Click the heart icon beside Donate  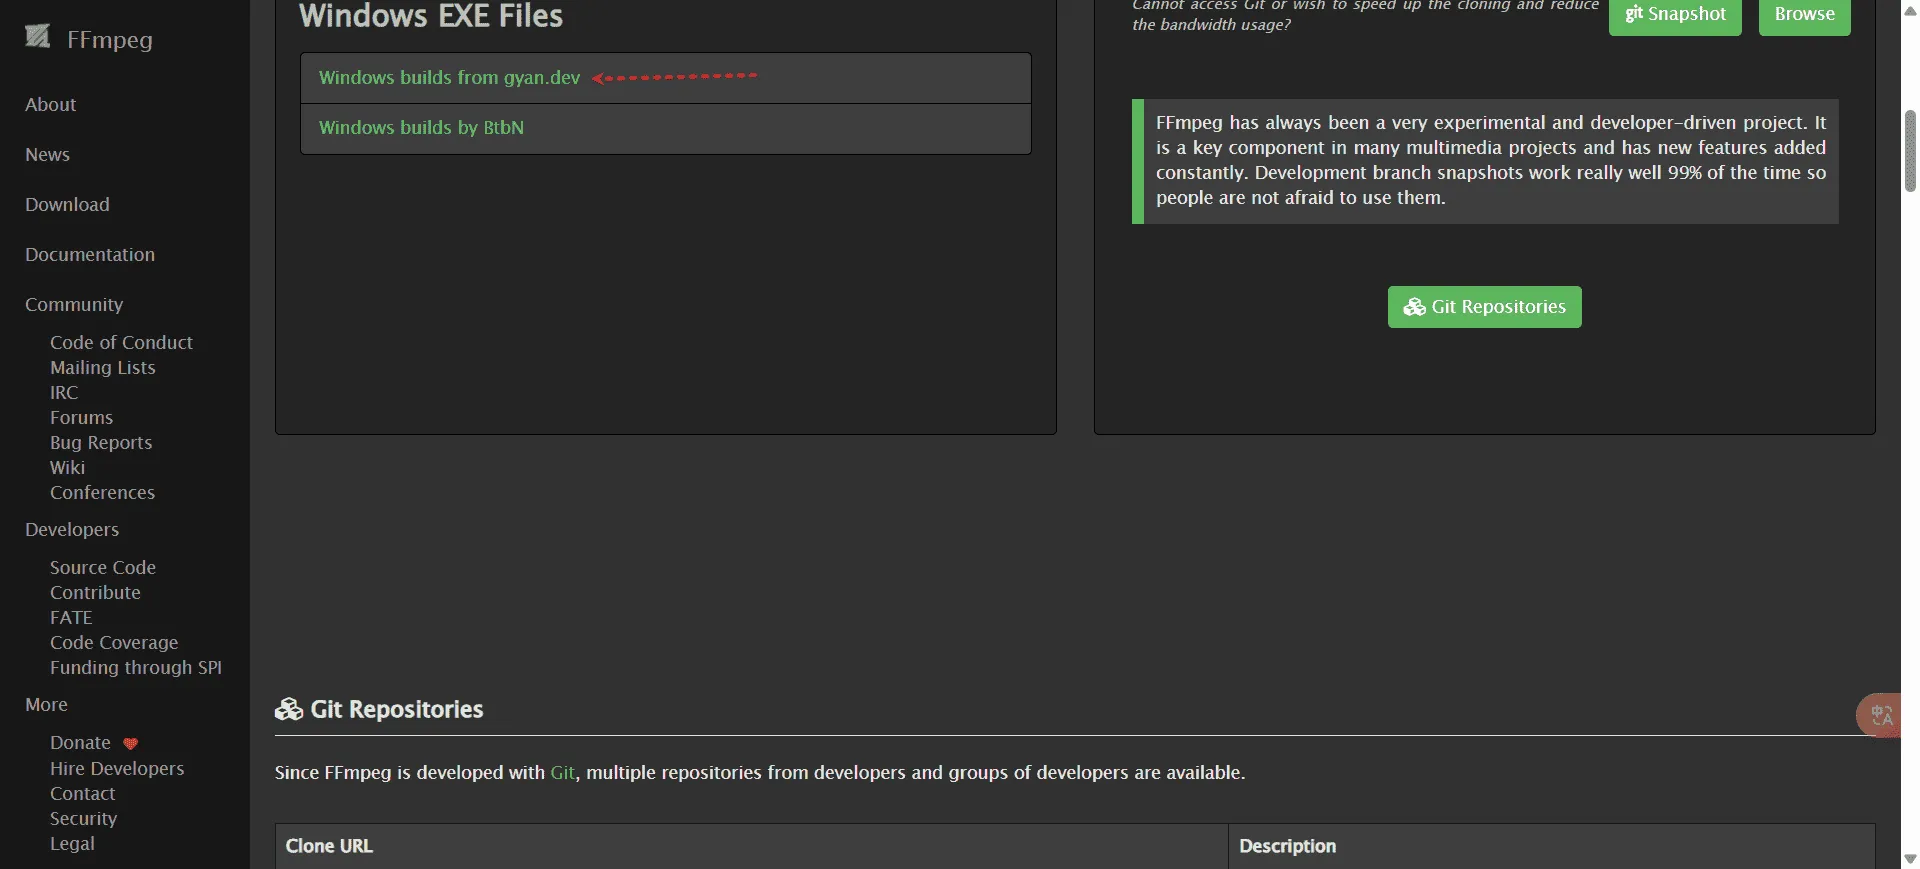coord(130,743)
